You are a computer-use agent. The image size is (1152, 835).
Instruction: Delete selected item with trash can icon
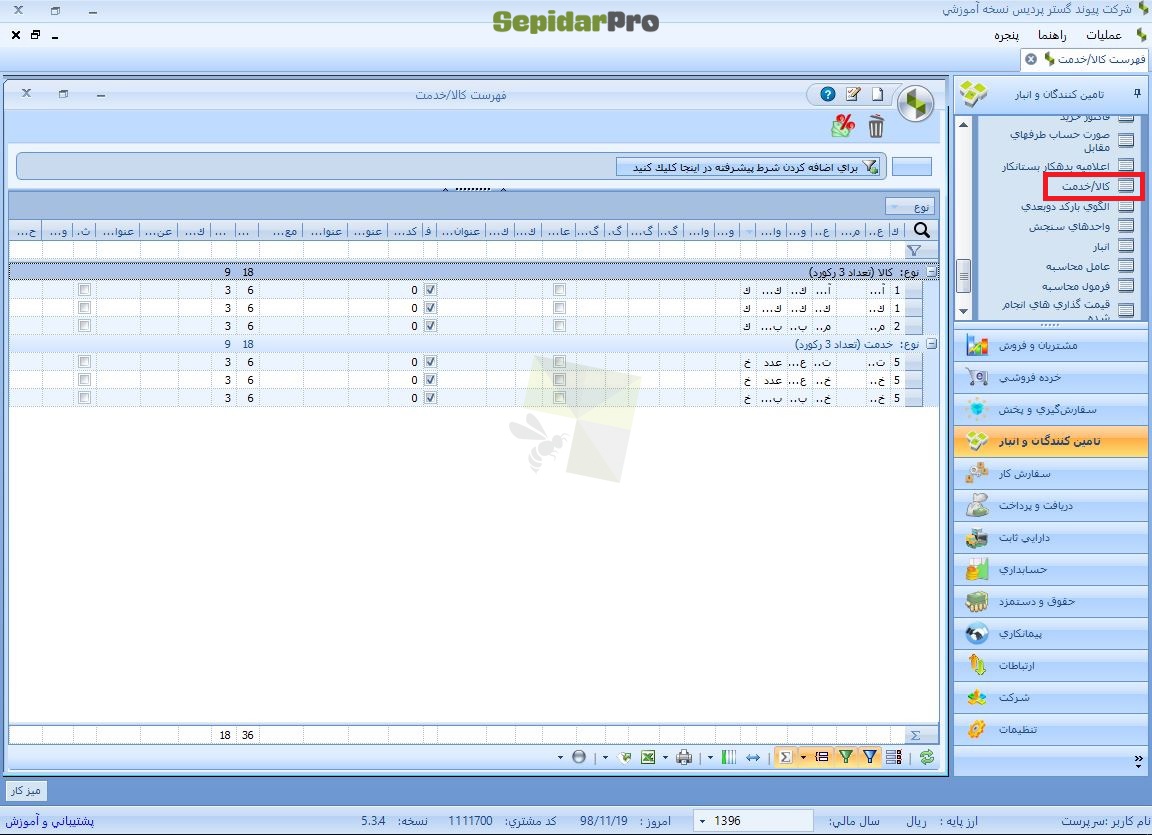pyautogui.click(x=876, y=126)
